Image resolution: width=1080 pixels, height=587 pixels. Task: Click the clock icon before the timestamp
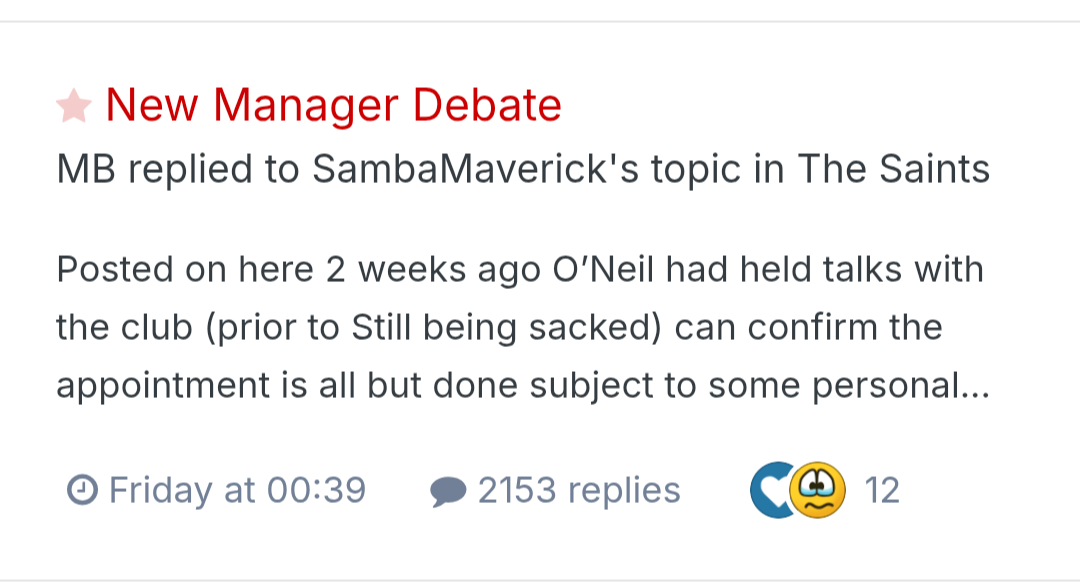pyautogui.click(x=81, y=491)
